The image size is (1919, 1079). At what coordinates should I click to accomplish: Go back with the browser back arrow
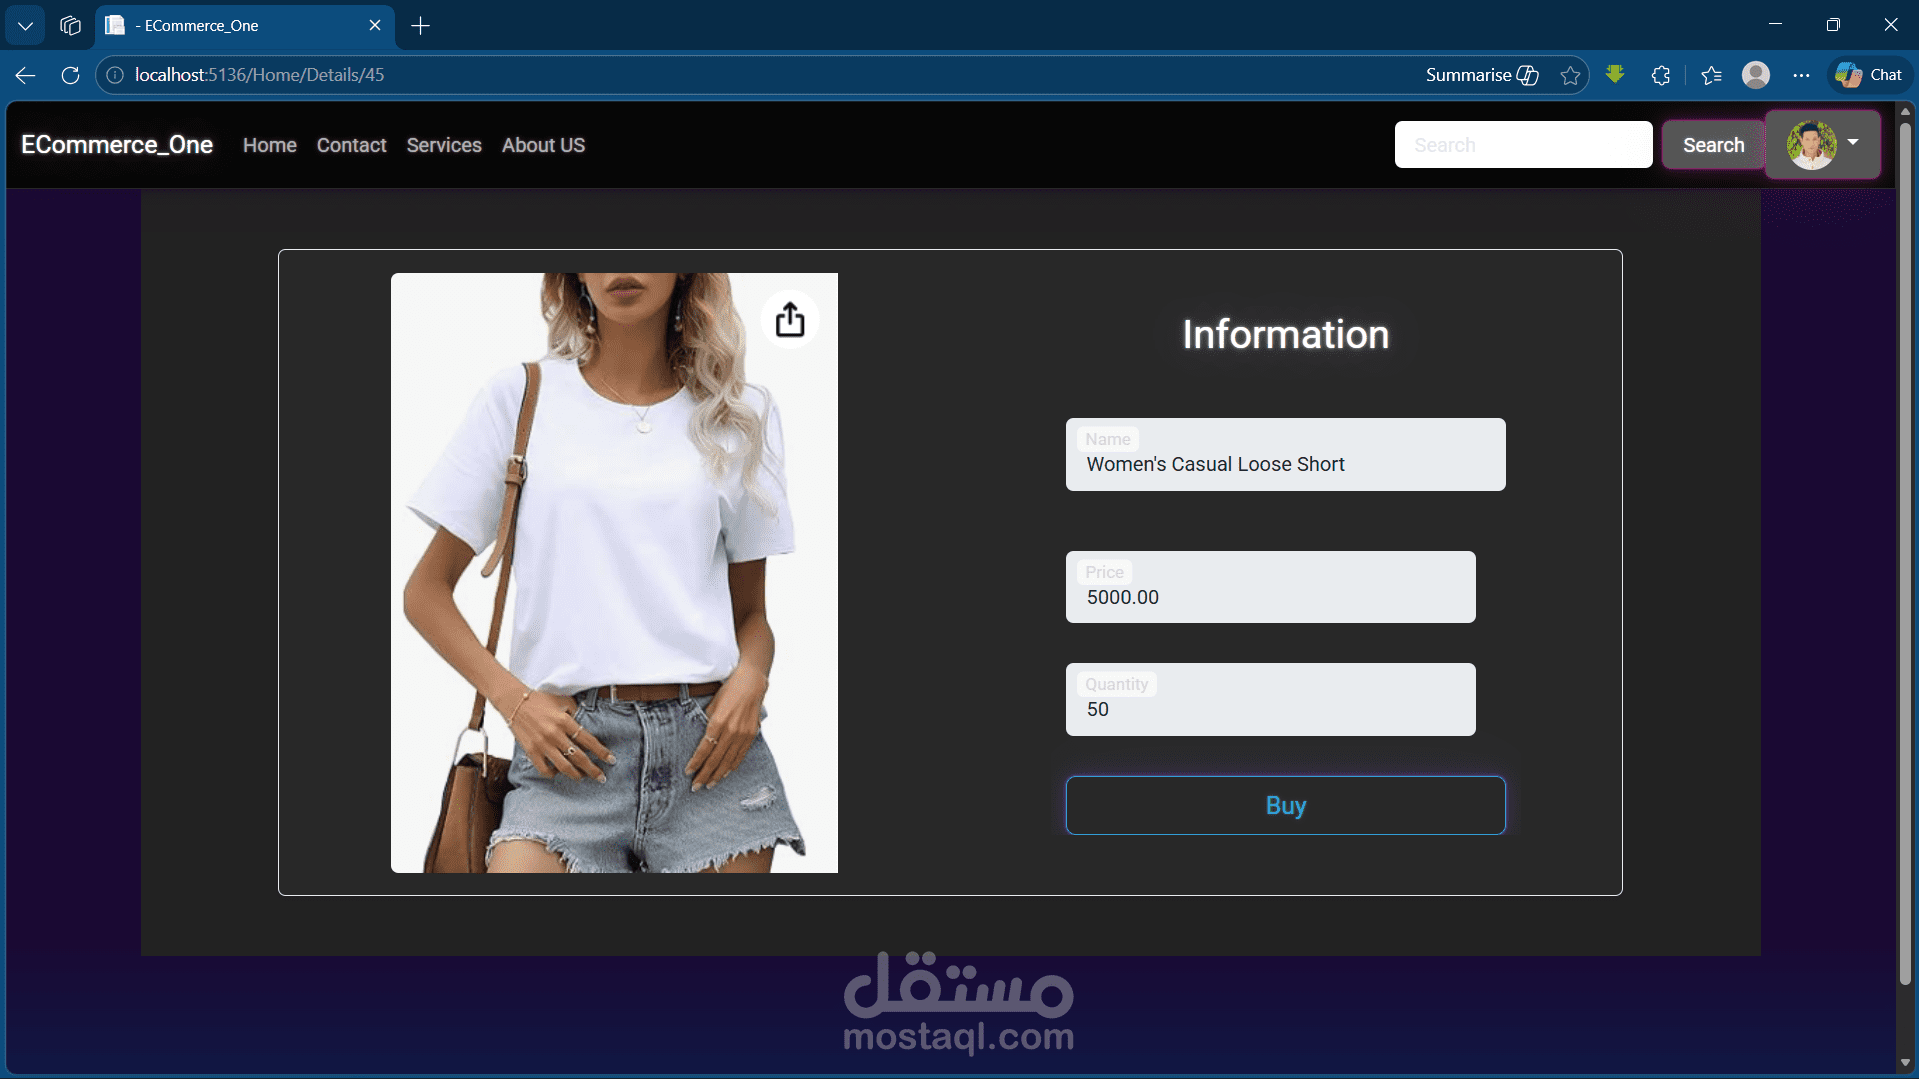tap(26, 75)
